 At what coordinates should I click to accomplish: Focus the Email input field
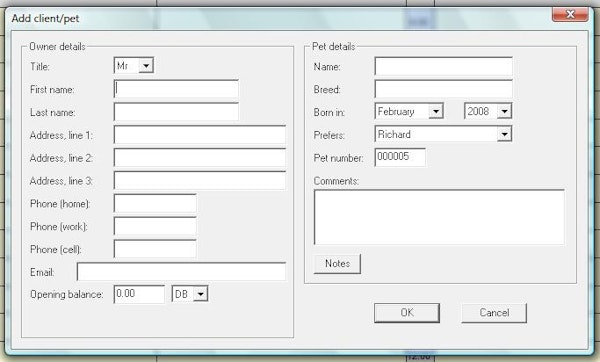181,272
